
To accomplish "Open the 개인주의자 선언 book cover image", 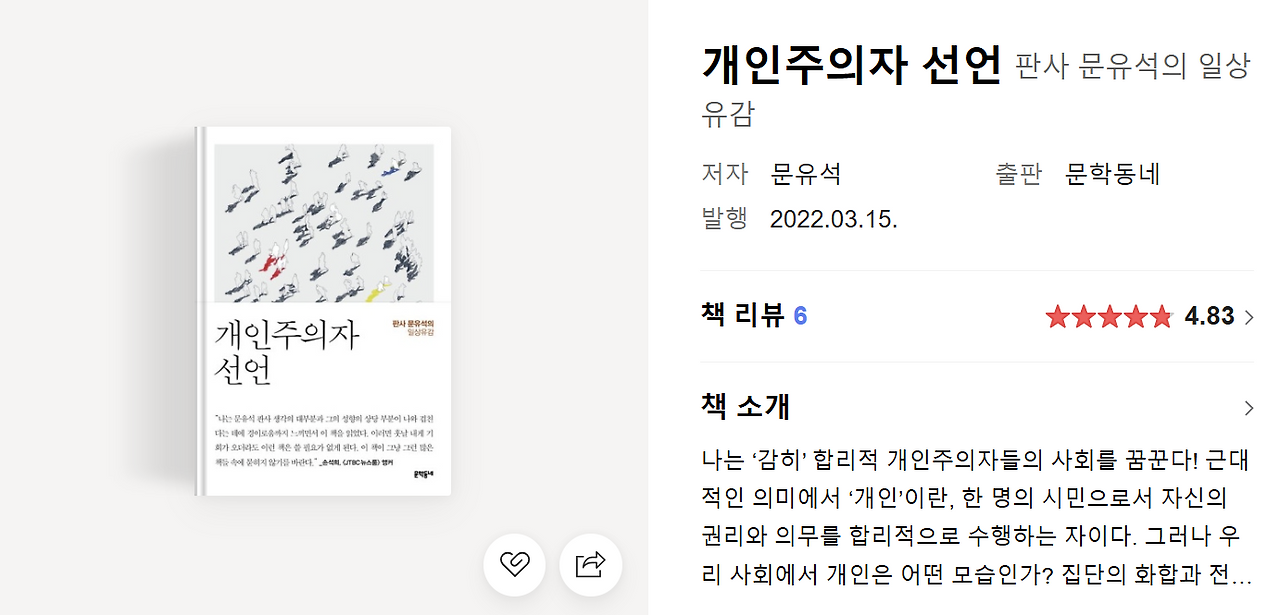I will click(324, 311).
